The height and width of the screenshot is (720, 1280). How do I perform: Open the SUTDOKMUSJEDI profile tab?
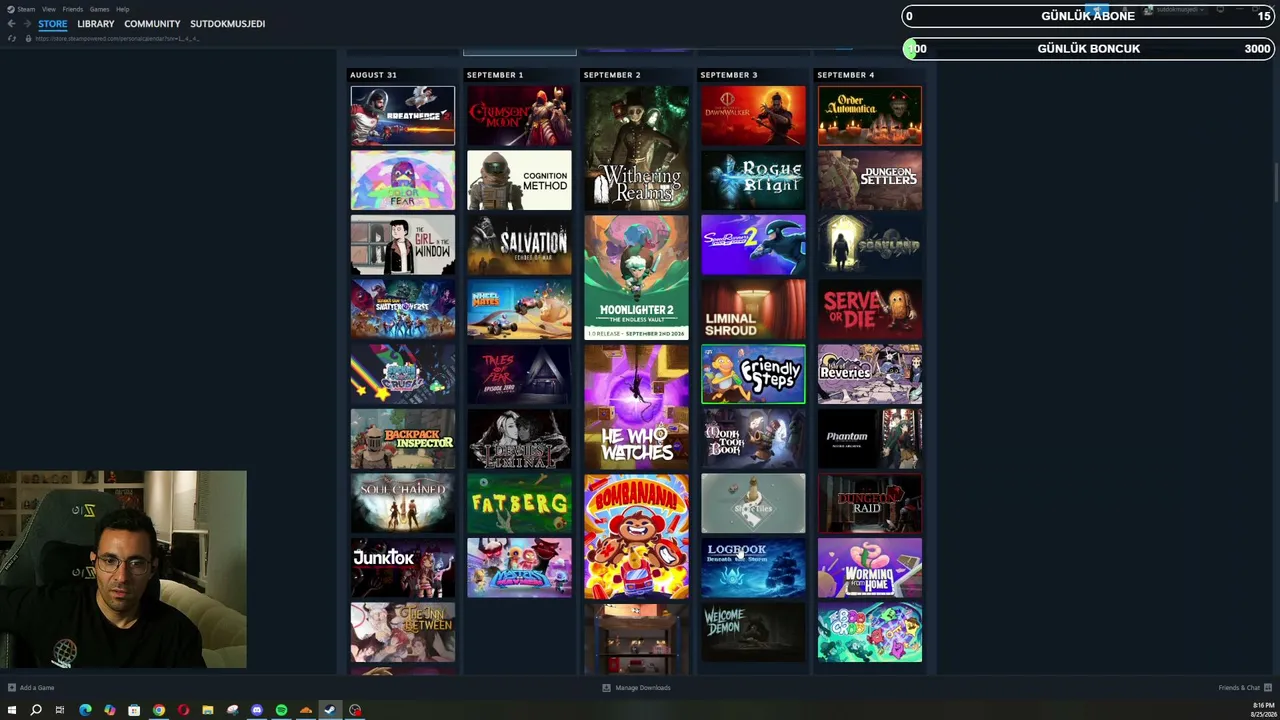coord(228,24)
